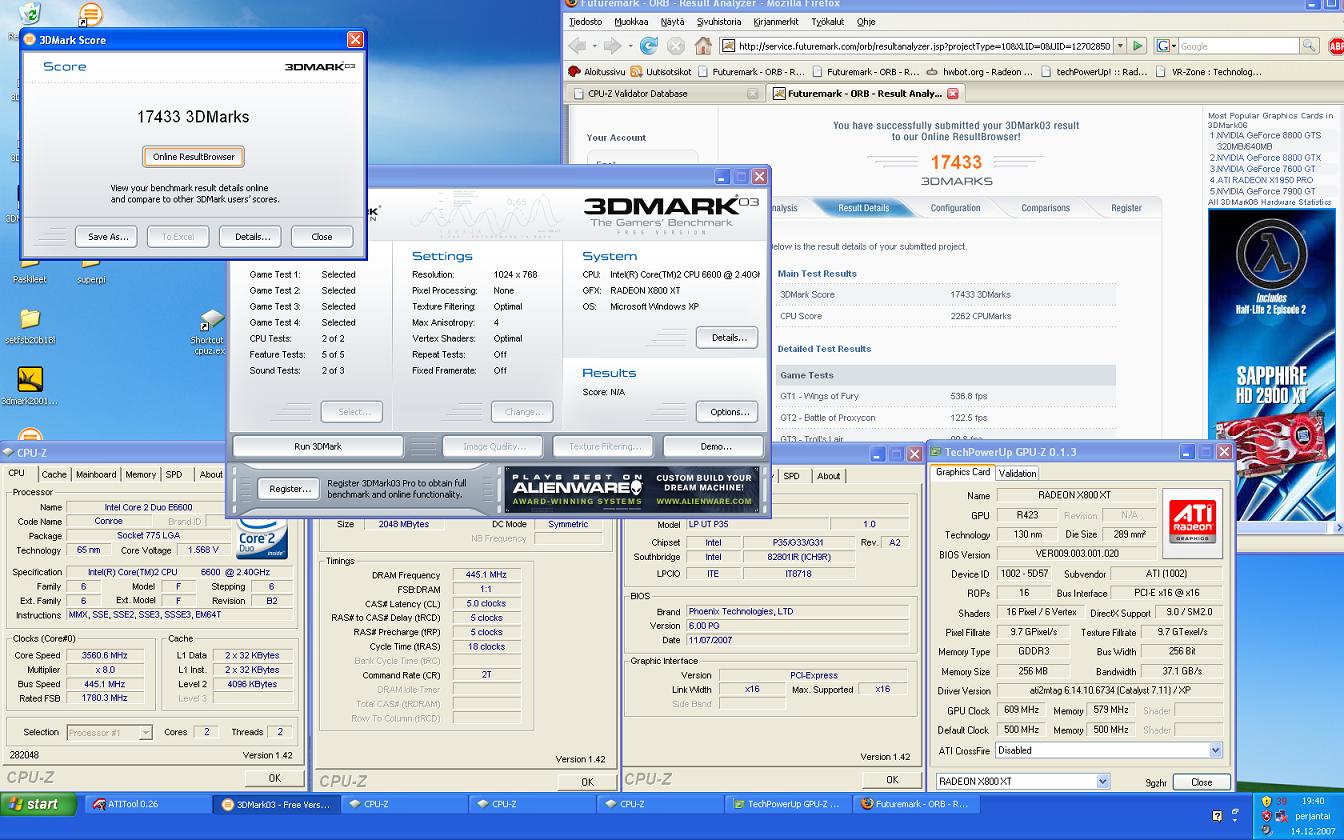Click NVIDIA GeForce 8800 GTX link
Viewport: 1344px width, 840px height.
click(1268, 158)
